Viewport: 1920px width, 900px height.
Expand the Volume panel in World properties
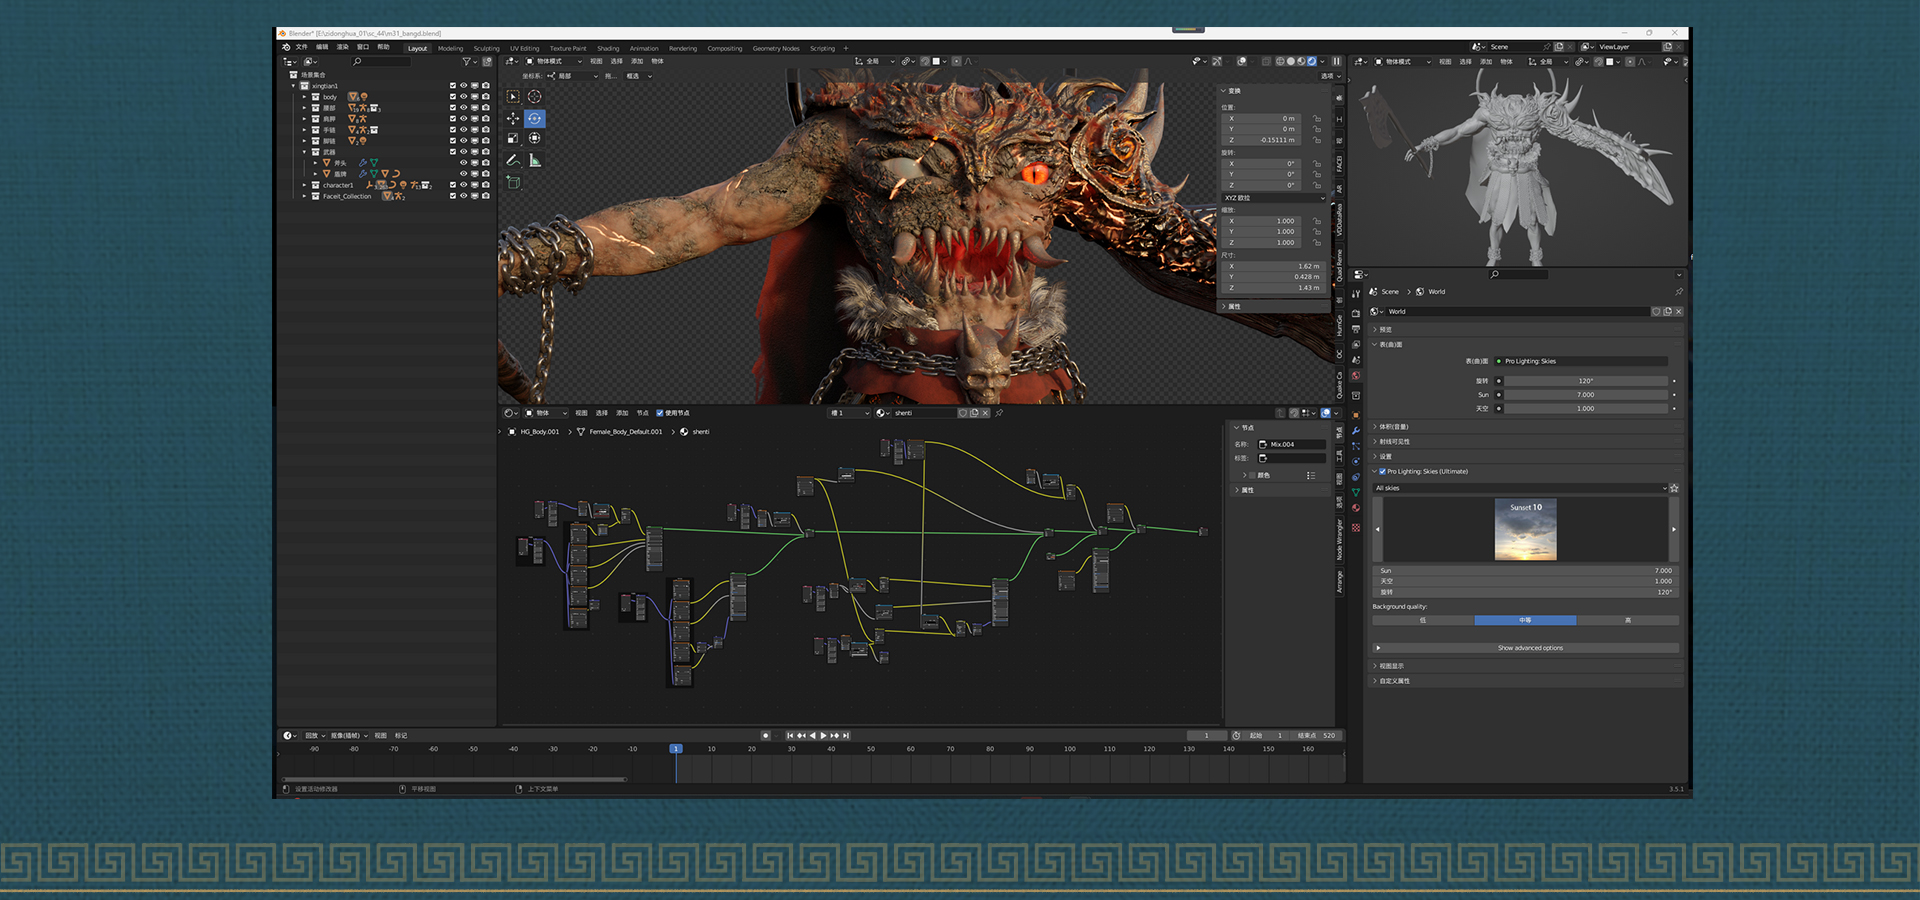(x=1527, y=427)
